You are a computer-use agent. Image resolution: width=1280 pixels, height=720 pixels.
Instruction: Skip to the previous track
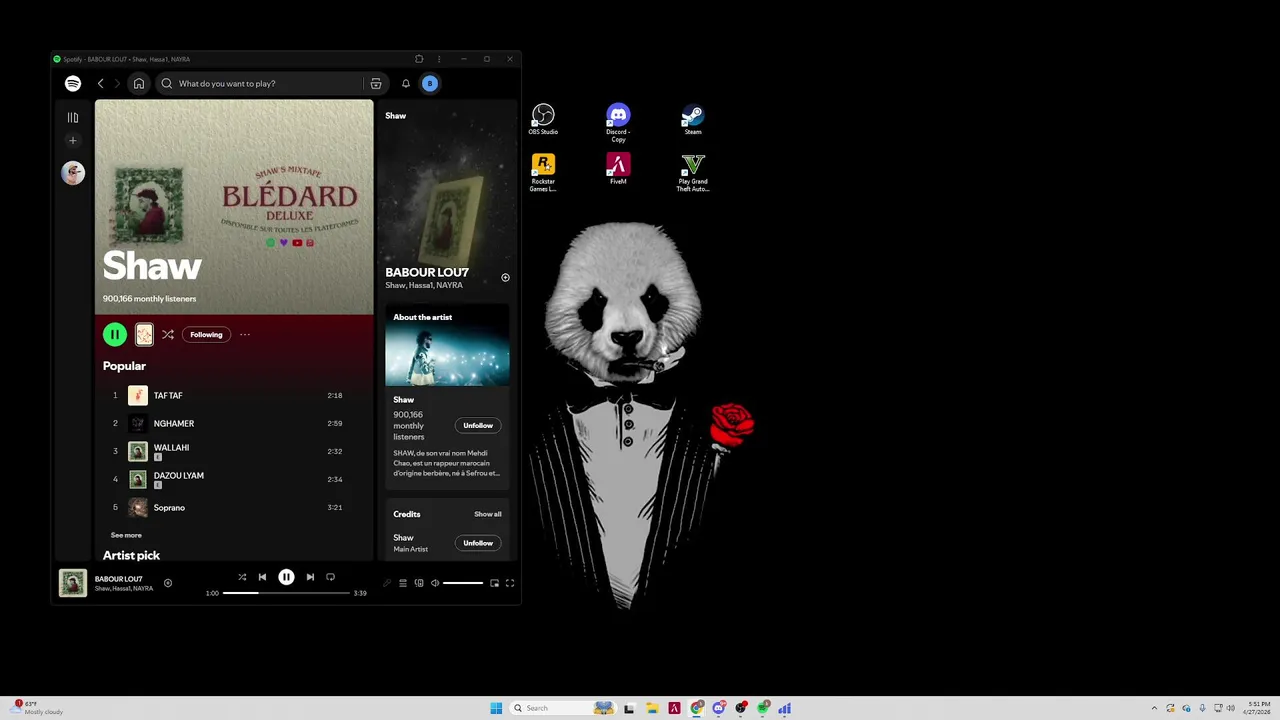[x=263, y=577]
